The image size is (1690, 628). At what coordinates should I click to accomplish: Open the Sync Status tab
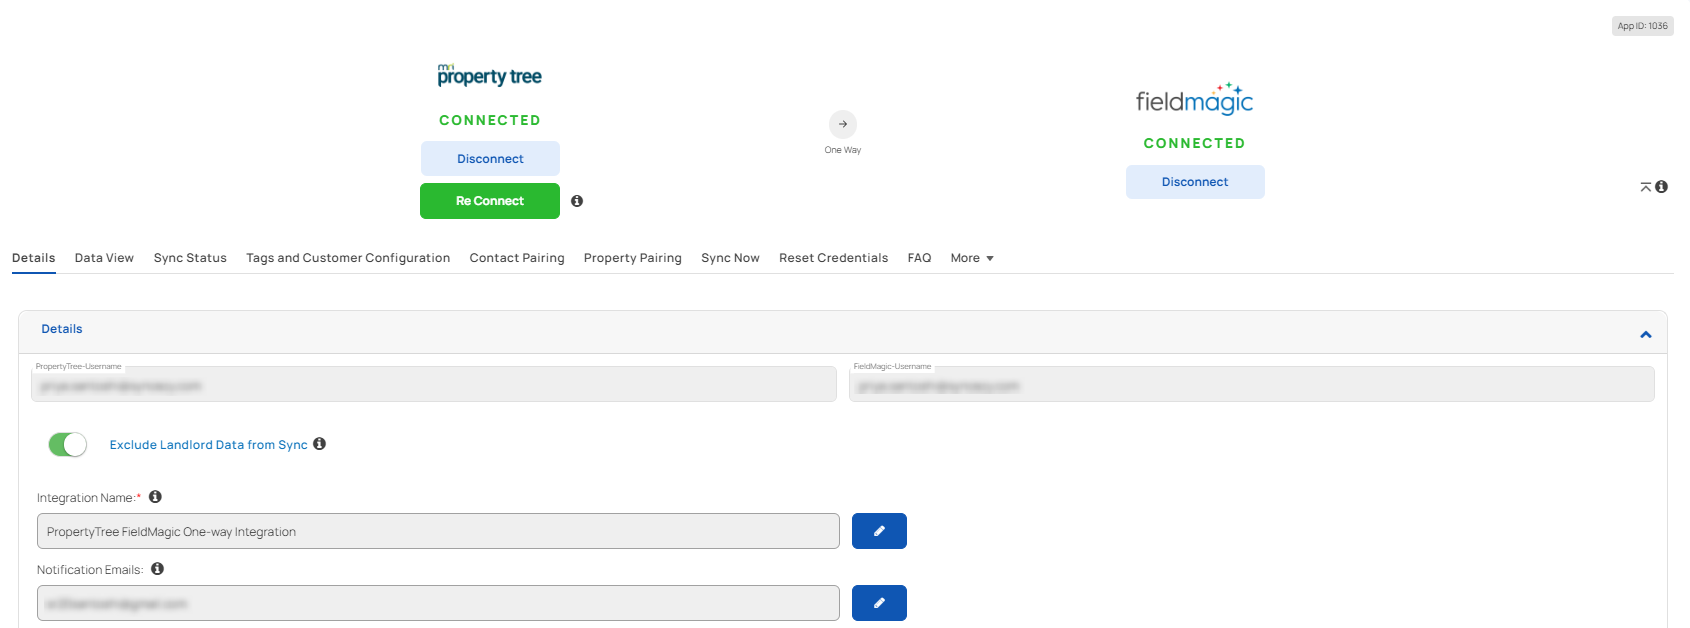(190, 258)
